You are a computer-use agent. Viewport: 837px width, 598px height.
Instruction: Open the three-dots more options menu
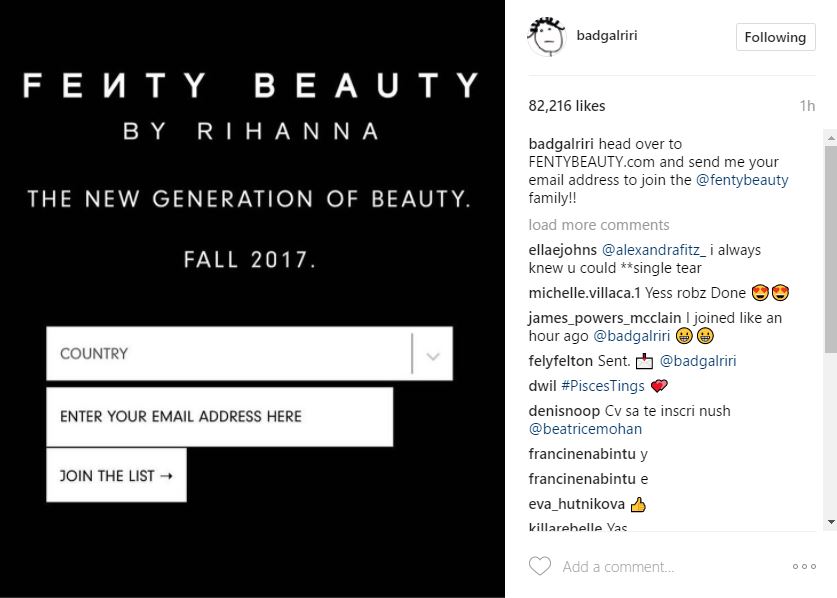pyautogui.click(x=804, y=566)
